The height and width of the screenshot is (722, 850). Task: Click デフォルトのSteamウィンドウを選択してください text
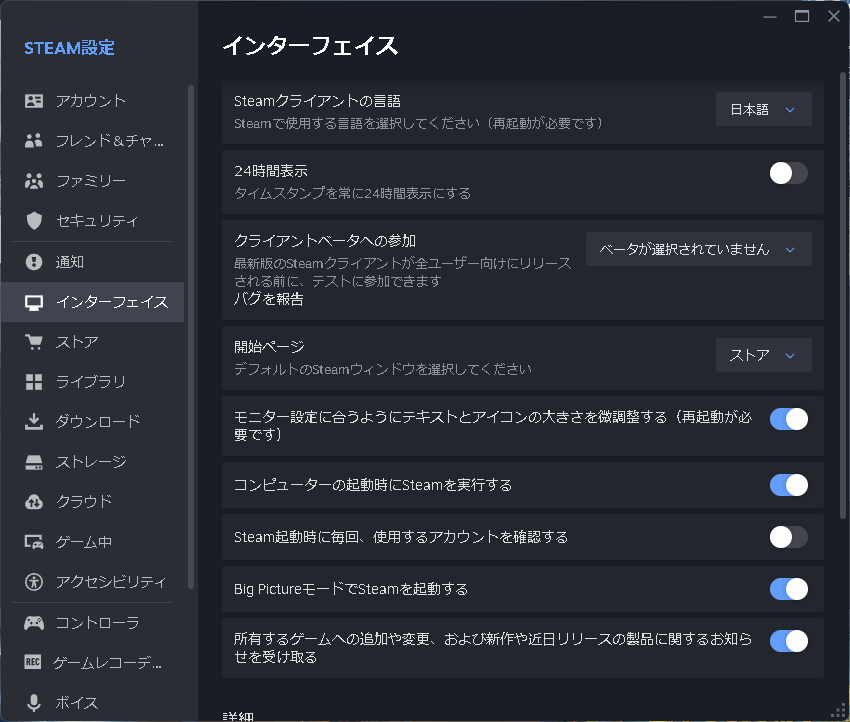[x=383, y=369]
